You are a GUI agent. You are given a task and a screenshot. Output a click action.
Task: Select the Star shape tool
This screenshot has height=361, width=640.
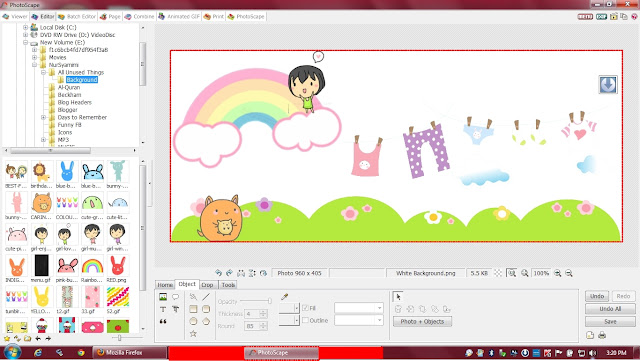(x=193, y=334)
